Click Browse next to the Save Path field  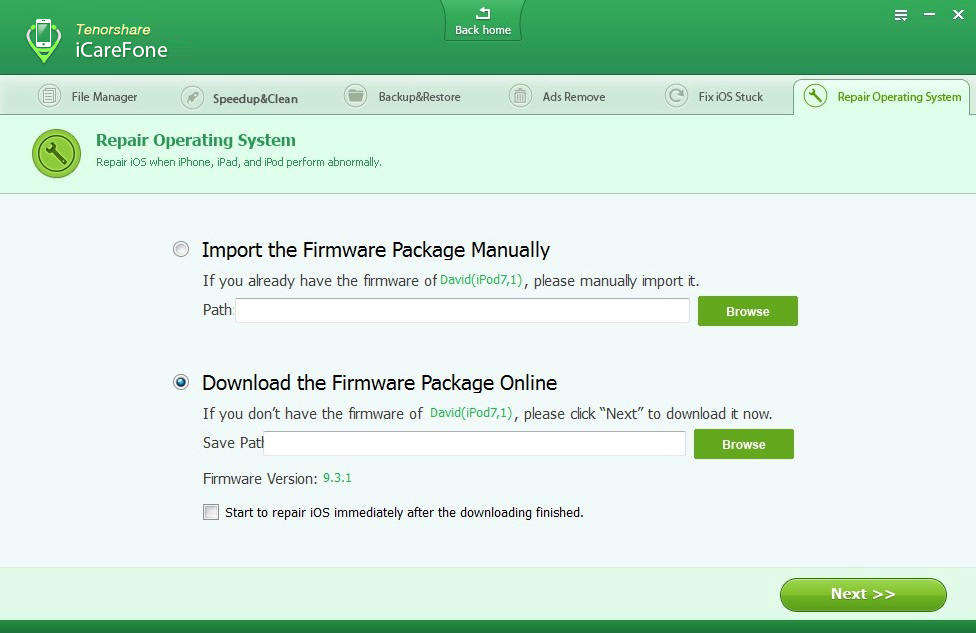744,444
